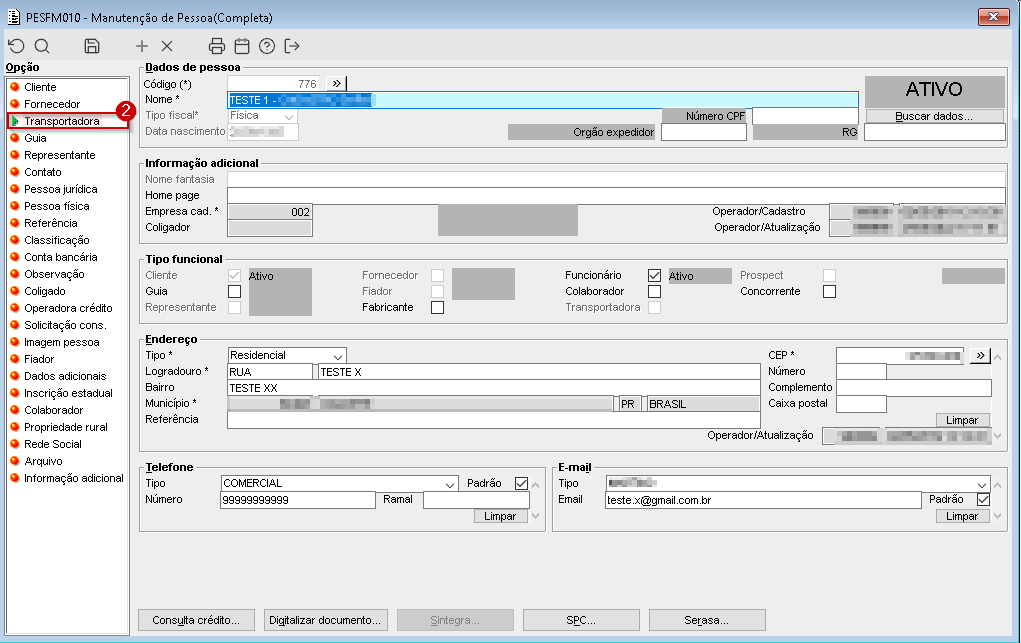Open Informação adicional in Opção list
Viewport: 1021px width, 643px height.
[x=74, y=478]
